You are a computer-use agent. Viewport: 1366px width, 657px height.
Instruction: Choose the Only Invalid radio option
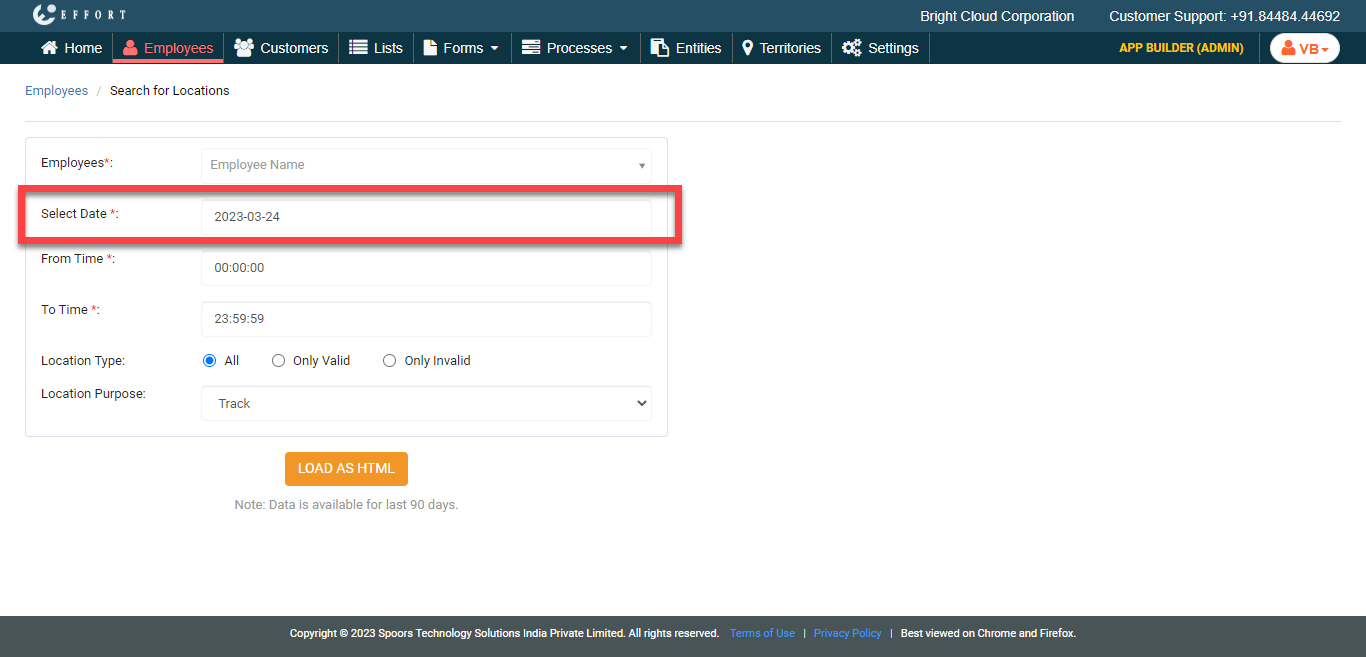point(390,361)
